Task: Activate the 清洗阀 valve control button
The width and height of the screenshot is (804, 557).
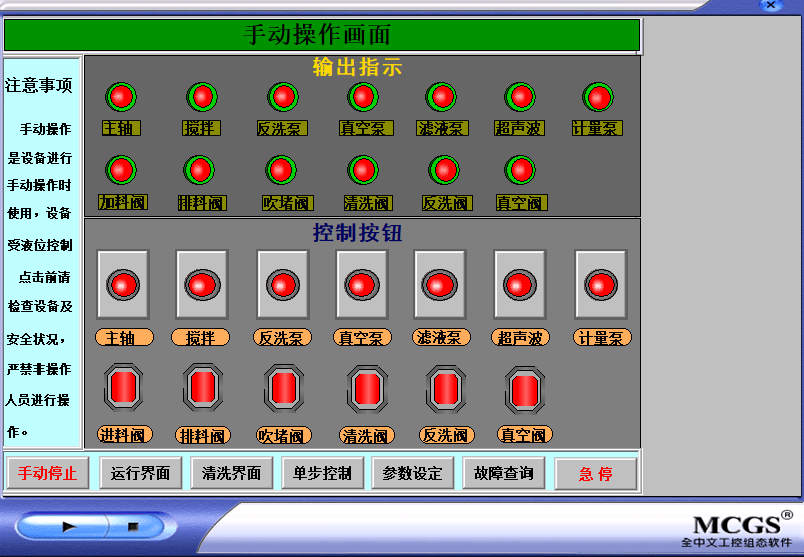Action: [366, 388]
